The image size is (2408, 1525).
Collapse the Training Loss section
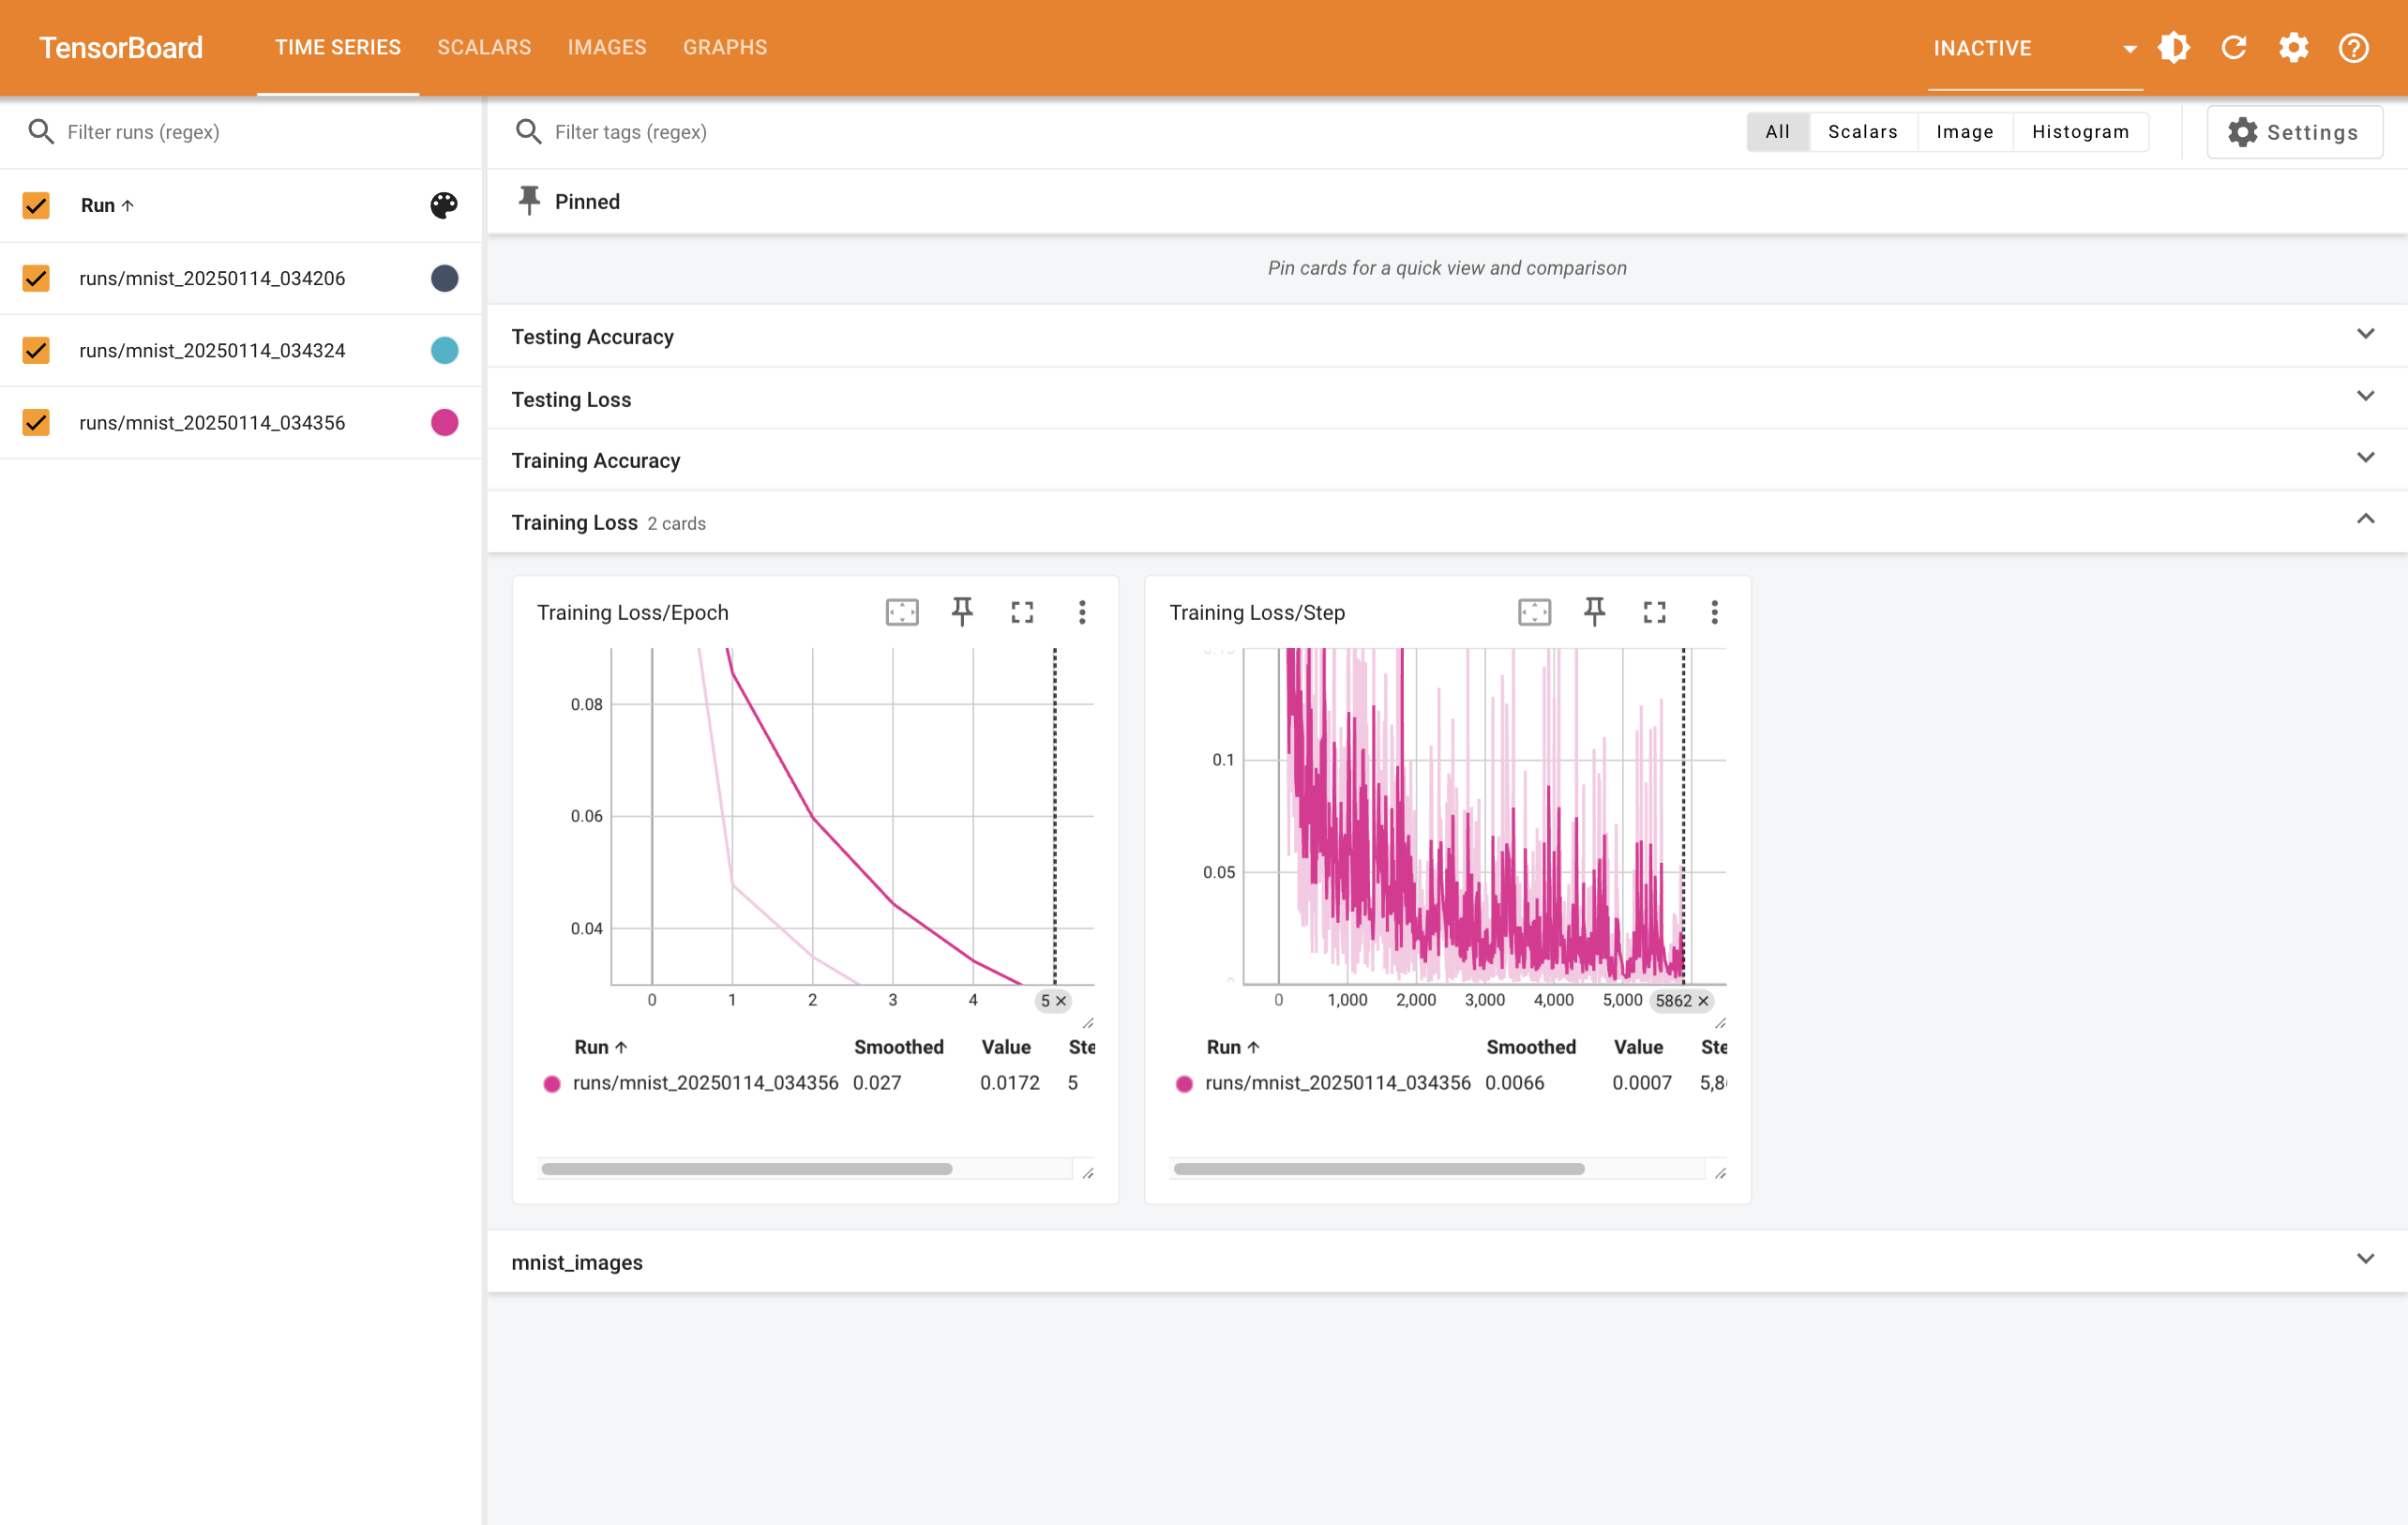[2364, 520]
